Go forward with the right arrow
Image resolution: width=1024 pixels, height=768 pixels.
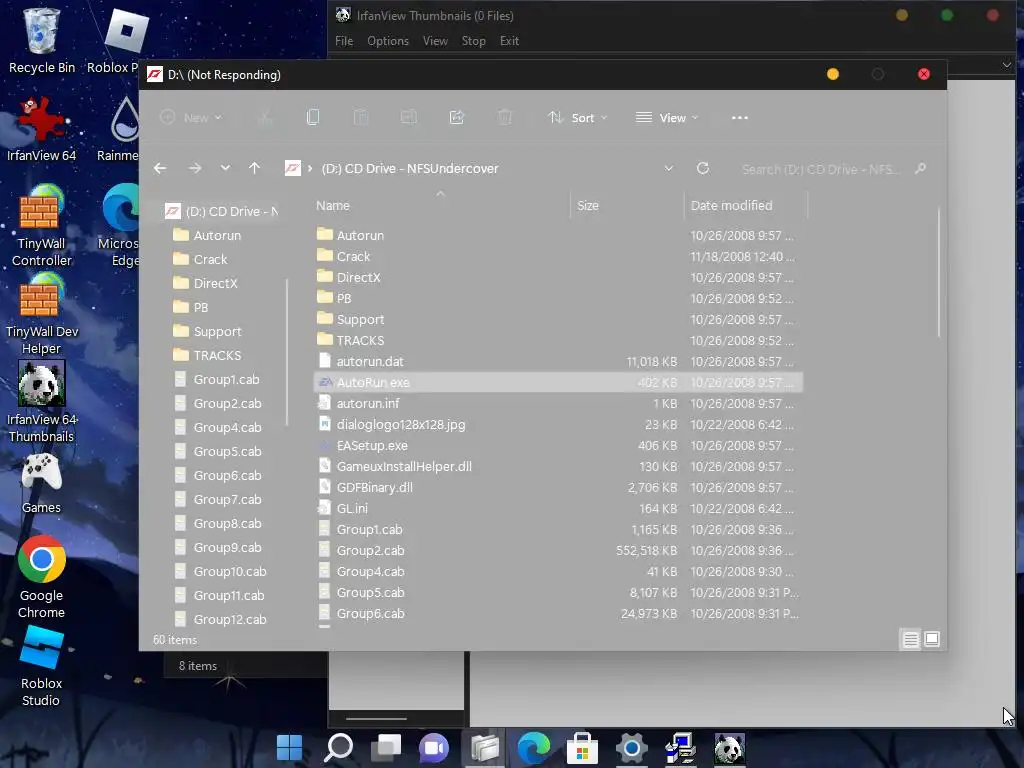(x=195, y=168)
